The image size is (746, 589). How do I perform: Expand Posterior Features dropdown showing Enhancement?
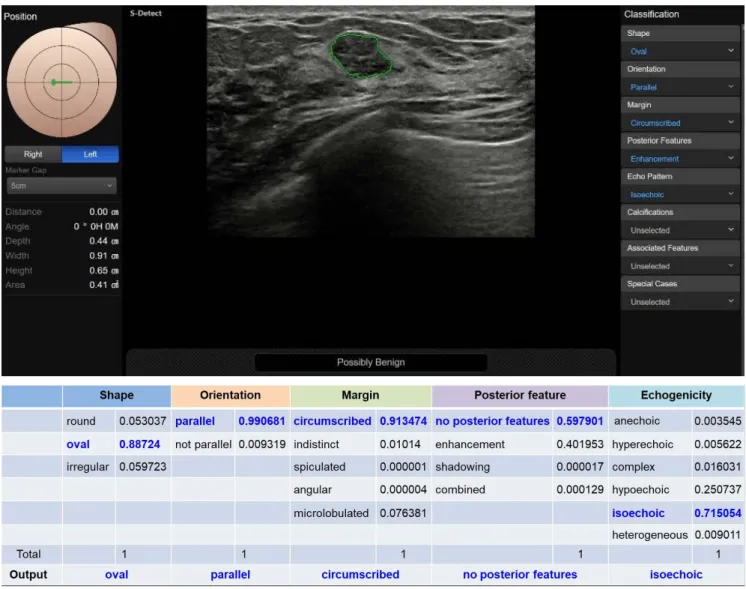point(680,158)
